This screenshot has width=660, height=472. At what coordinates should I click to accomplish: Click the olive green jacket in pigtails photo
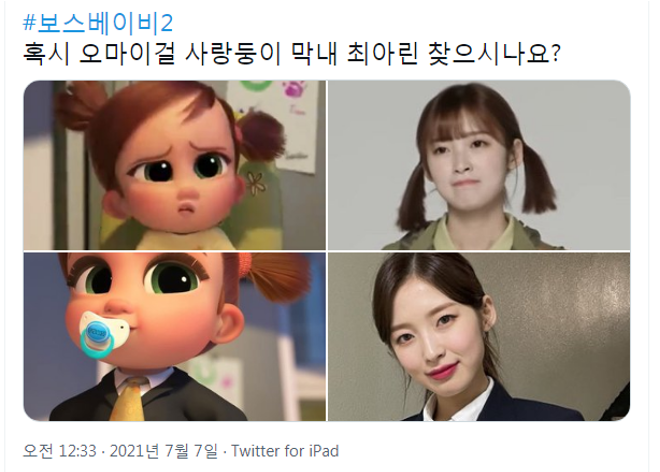pos(476,236)
